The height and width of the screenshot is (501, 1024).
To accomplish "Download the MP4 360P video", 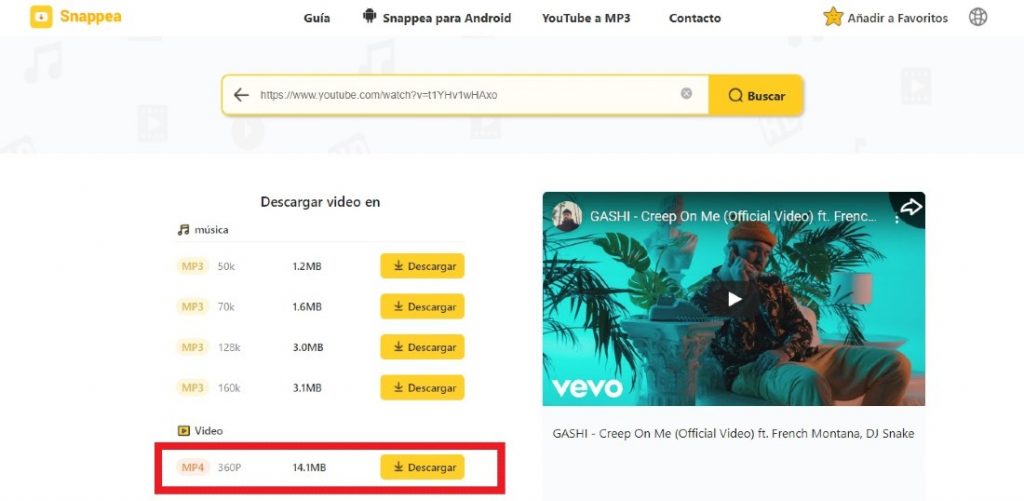I will pyautogui.click(x=423, y=467).
